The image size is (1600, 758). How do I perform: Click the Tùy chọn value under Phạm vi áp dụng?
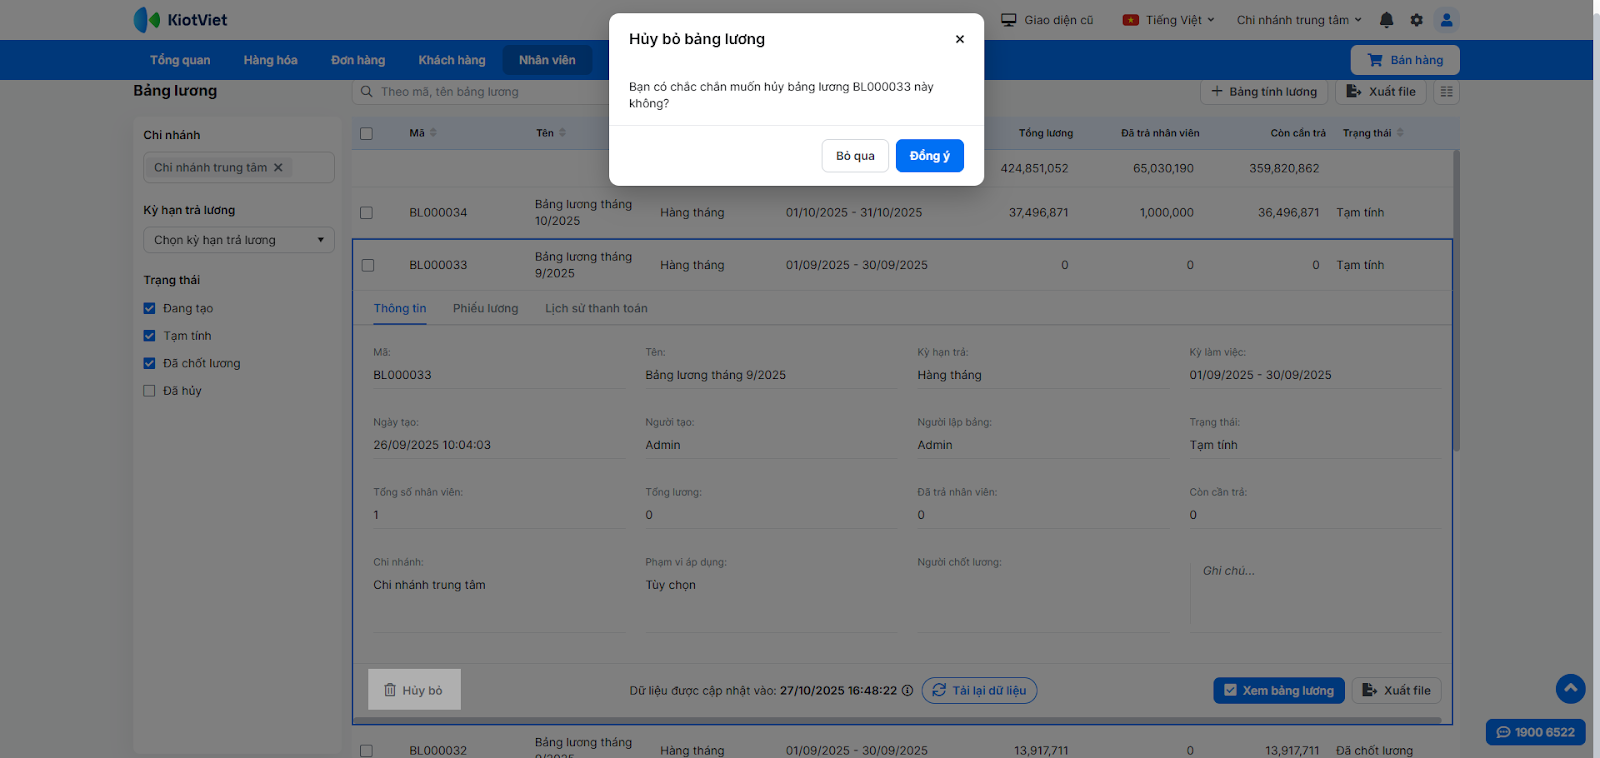coord(670,586)
